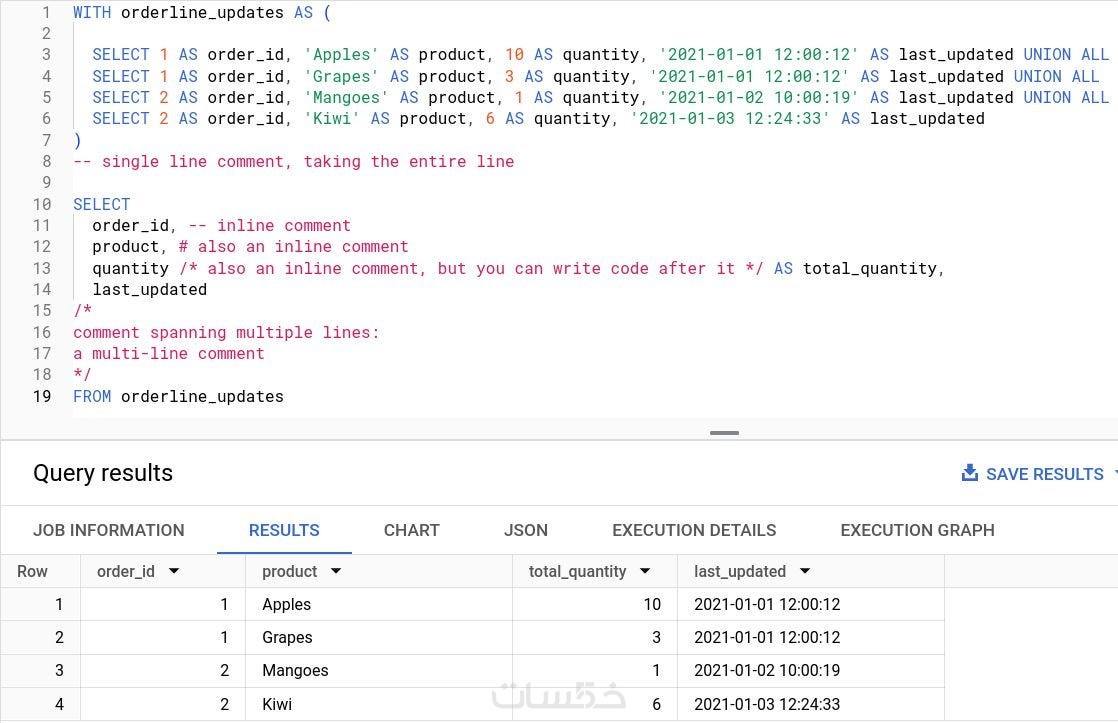Open the CHART tab
The image size is (1118, 723).
click(x=411, y=530)
